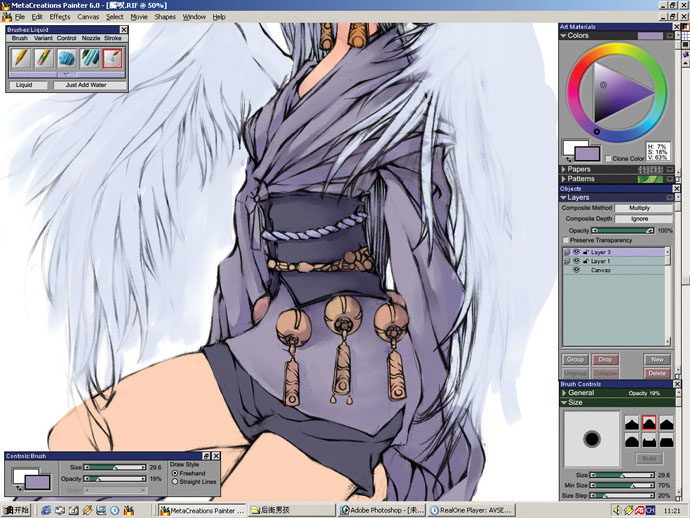Switch to RealOne Player taskbar button

(x=471, y=511)
